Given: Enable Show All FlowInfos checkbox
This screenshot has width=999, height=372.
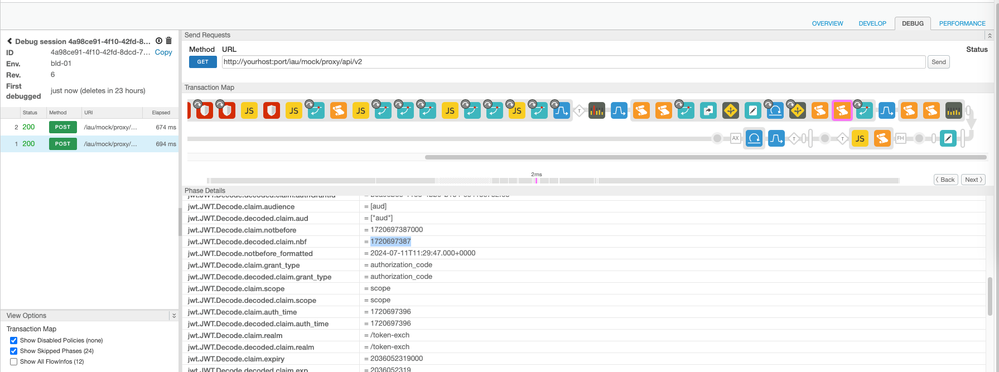Looking at the screenshot, I should (13, 361).
